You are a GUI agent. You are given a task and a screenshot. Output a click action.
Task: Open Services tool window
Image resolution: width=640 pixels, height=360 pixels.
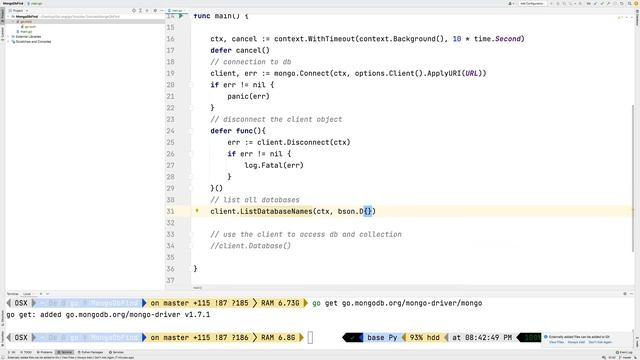click(116, 352)
